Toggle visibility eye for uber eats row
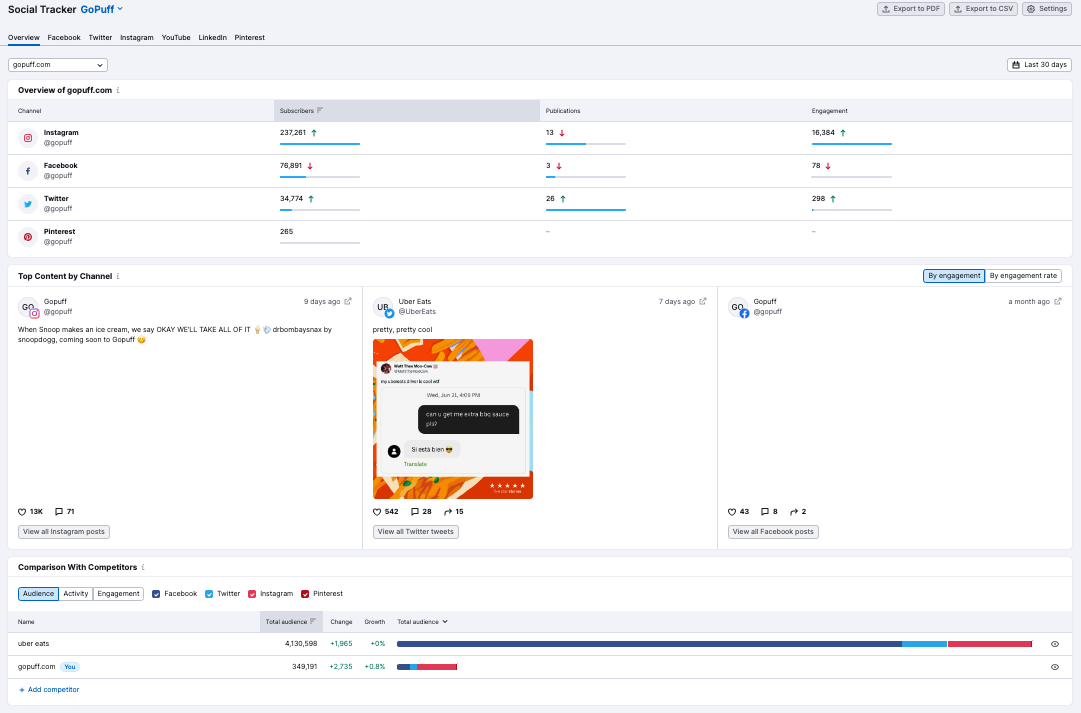Screen dimensions: 1081x713 tap(1055, 644)
